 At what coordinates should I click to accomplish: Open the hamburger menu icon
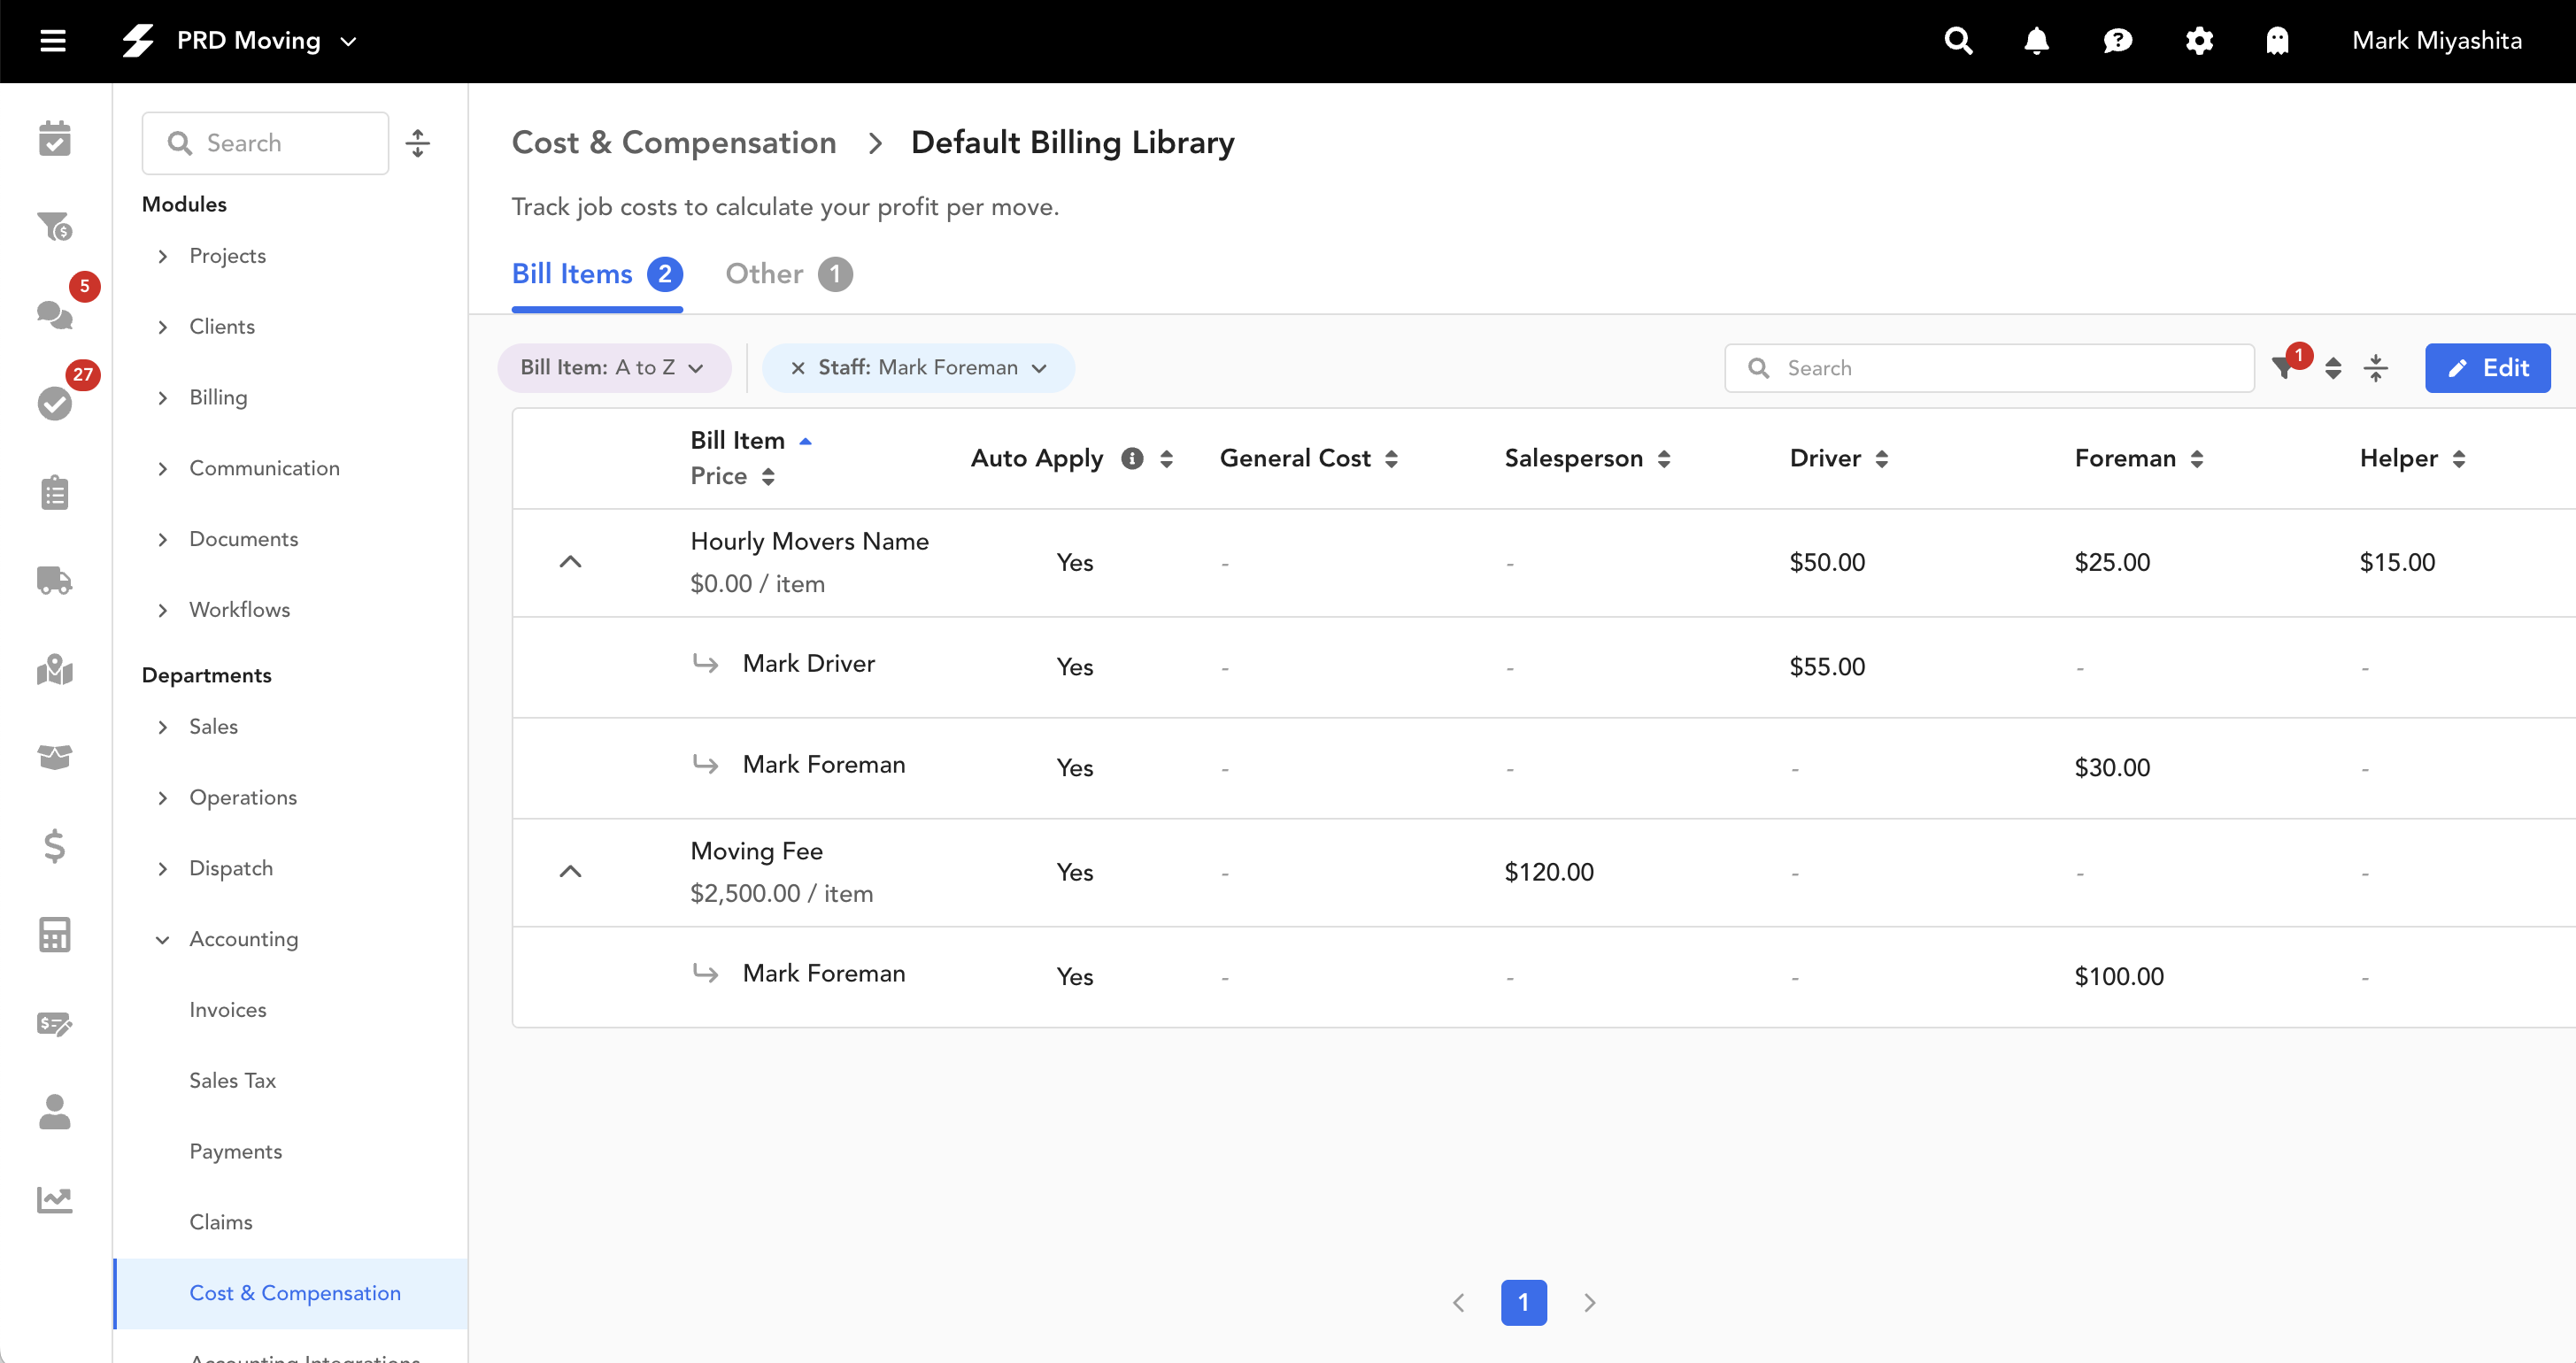(53, 41)
